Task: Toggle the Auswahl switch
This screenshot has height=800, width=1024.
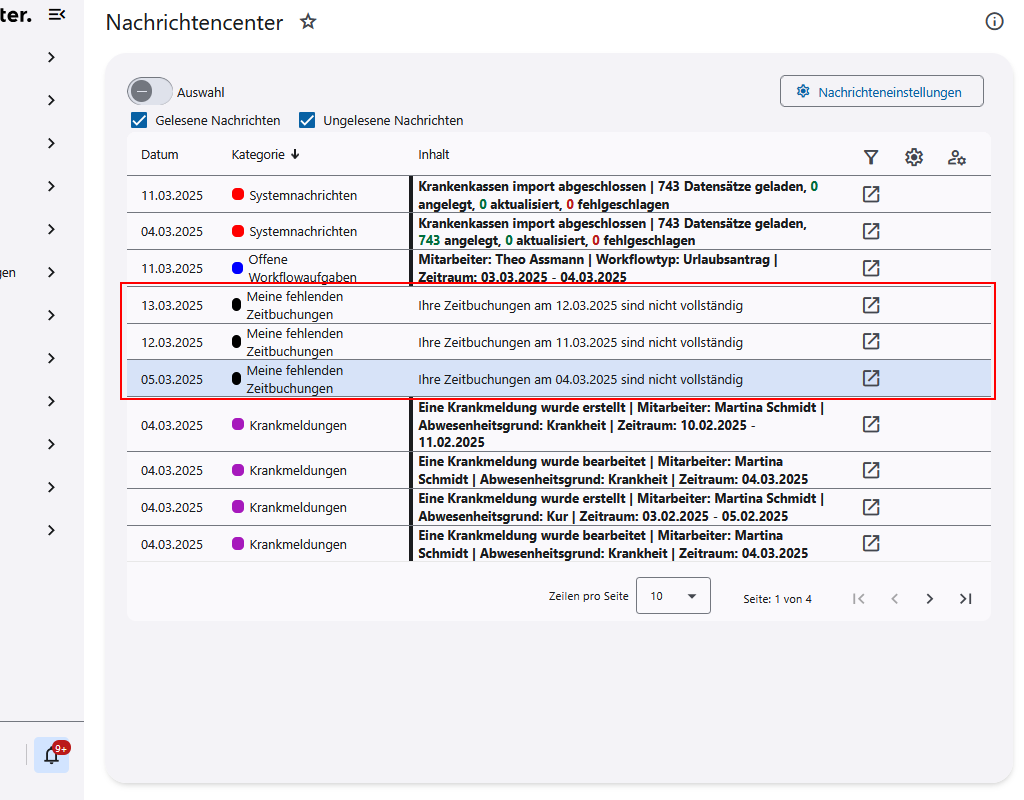Action: pos(150,91)
